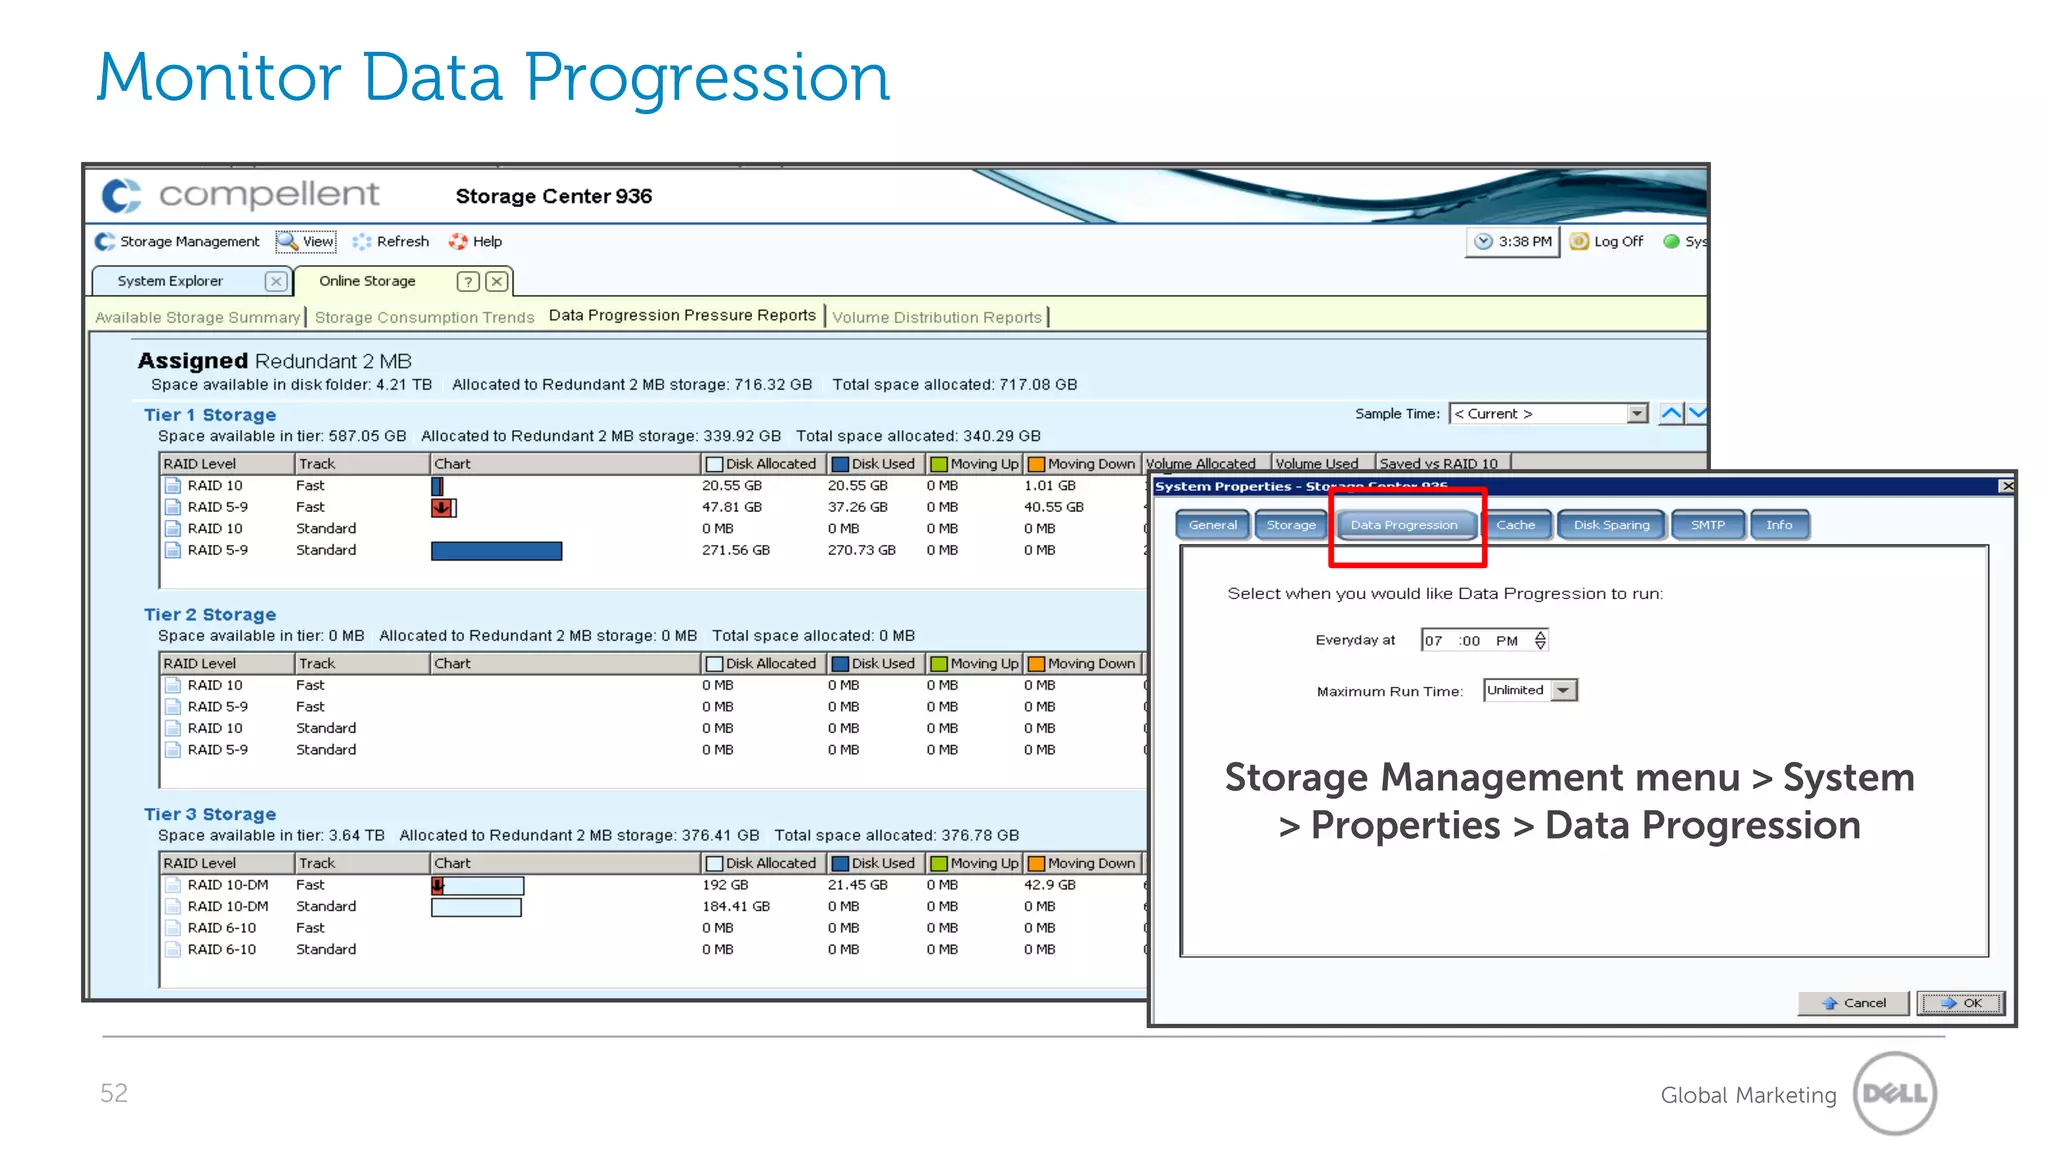Click the Tier 1 RAID 5-9 Standard row icon

pos(172,550)
